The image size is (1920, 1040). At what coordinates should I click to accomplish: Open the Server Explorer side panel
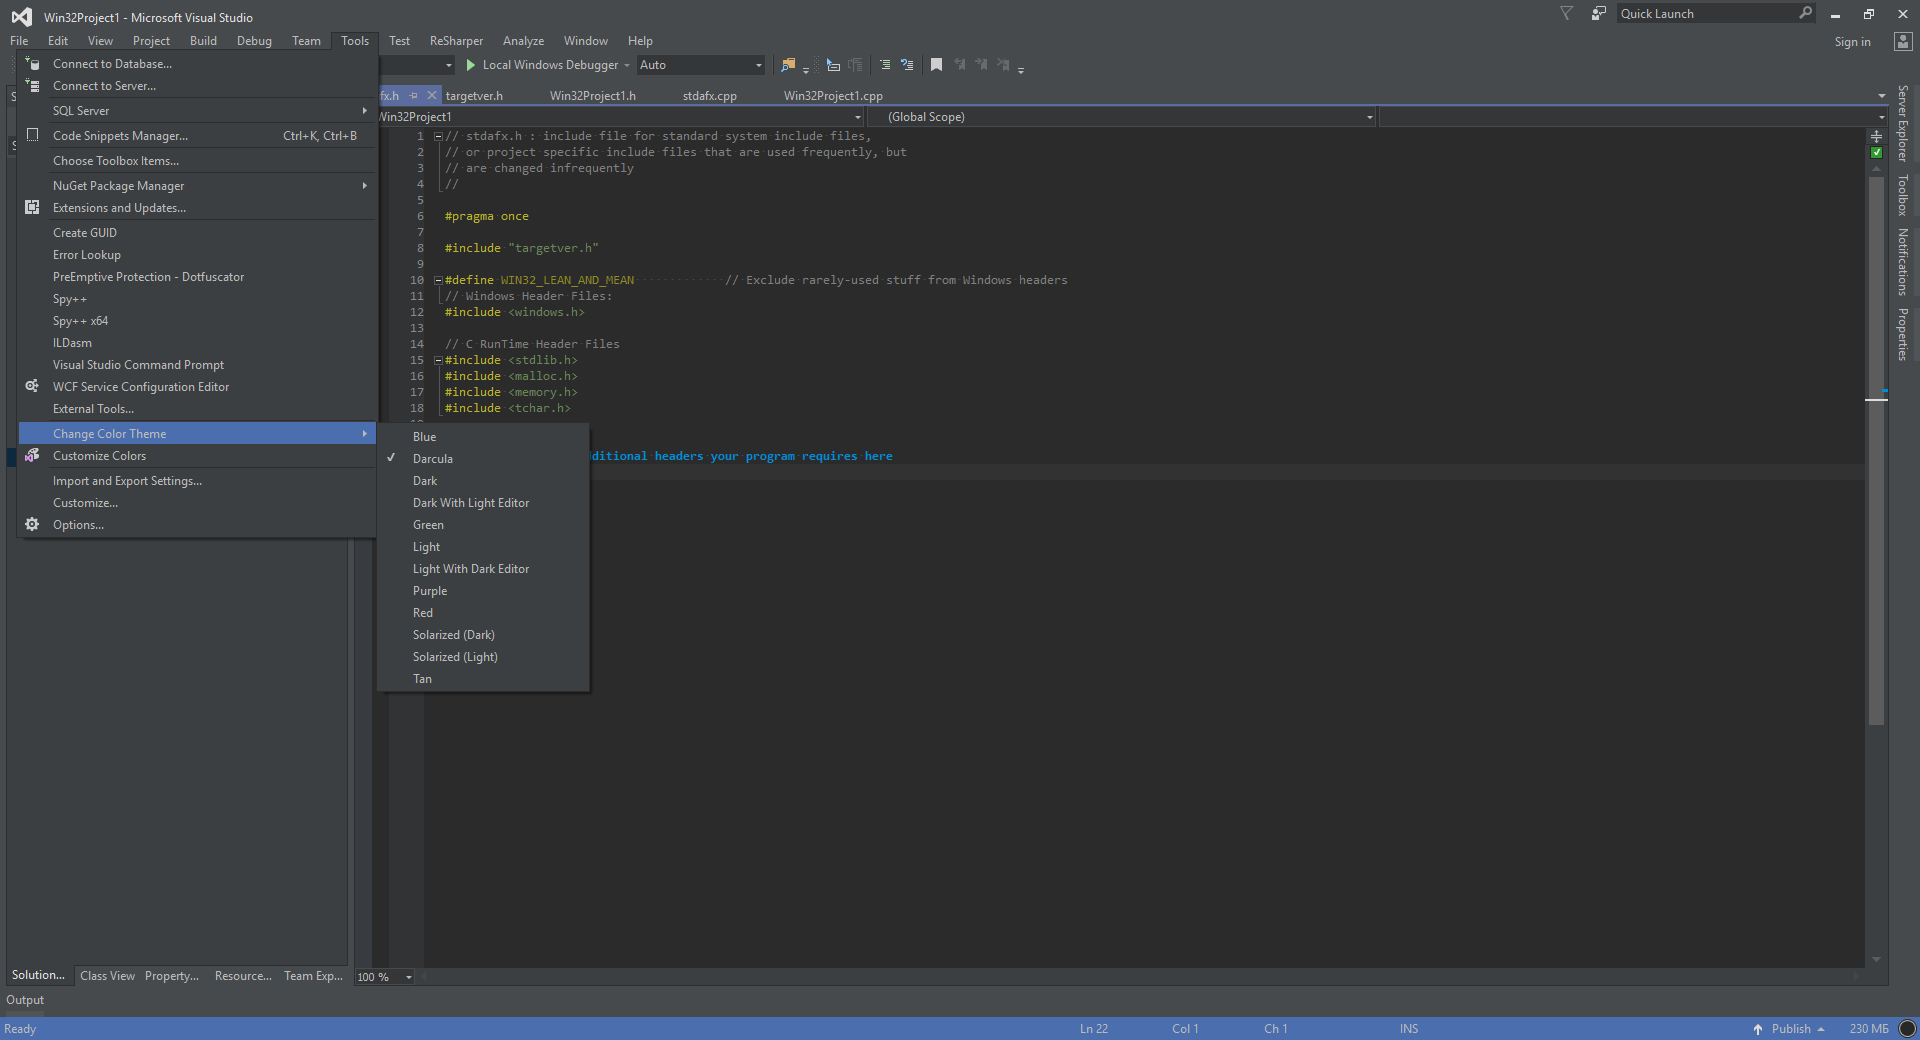tap(1903, 124)
